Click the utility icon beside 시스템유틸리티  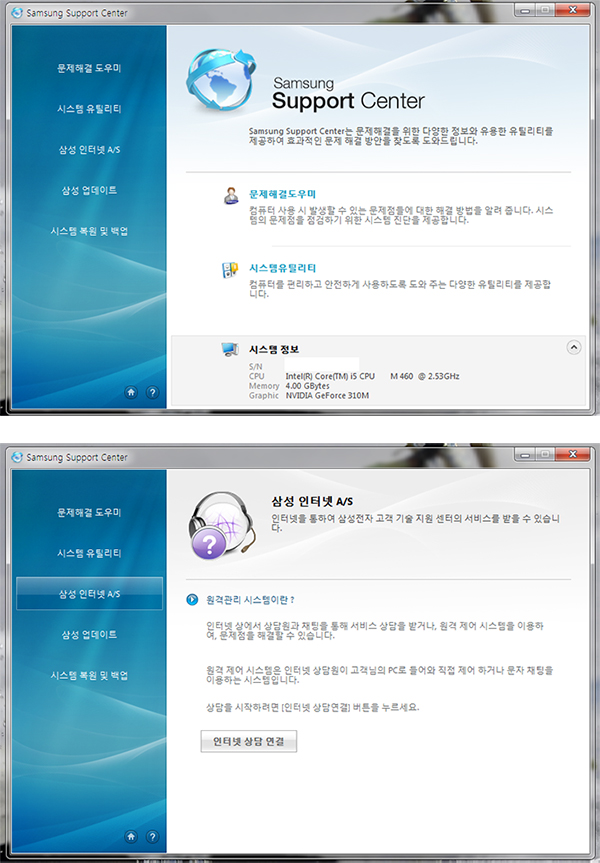tap(230, 270)
